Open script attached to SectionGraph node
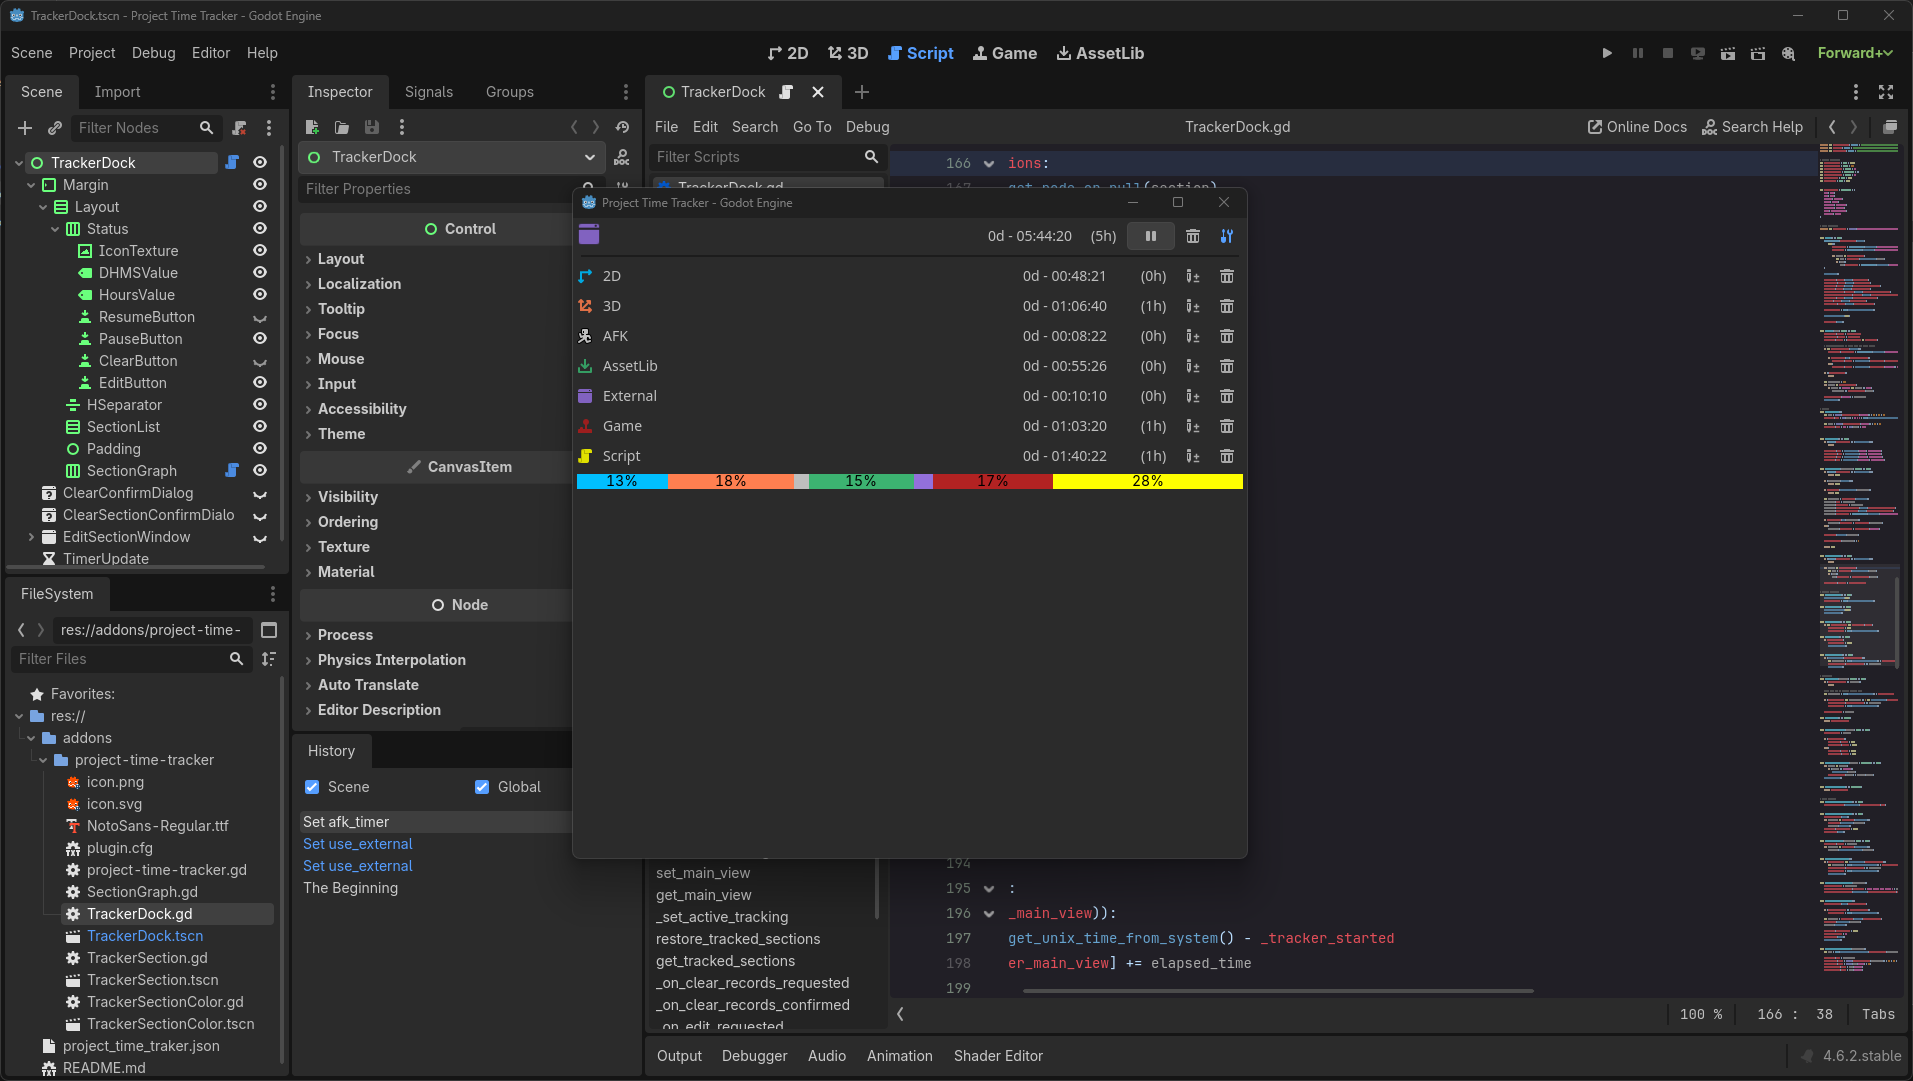This screenshot has height=1081, width=1913. click(232, 470)
